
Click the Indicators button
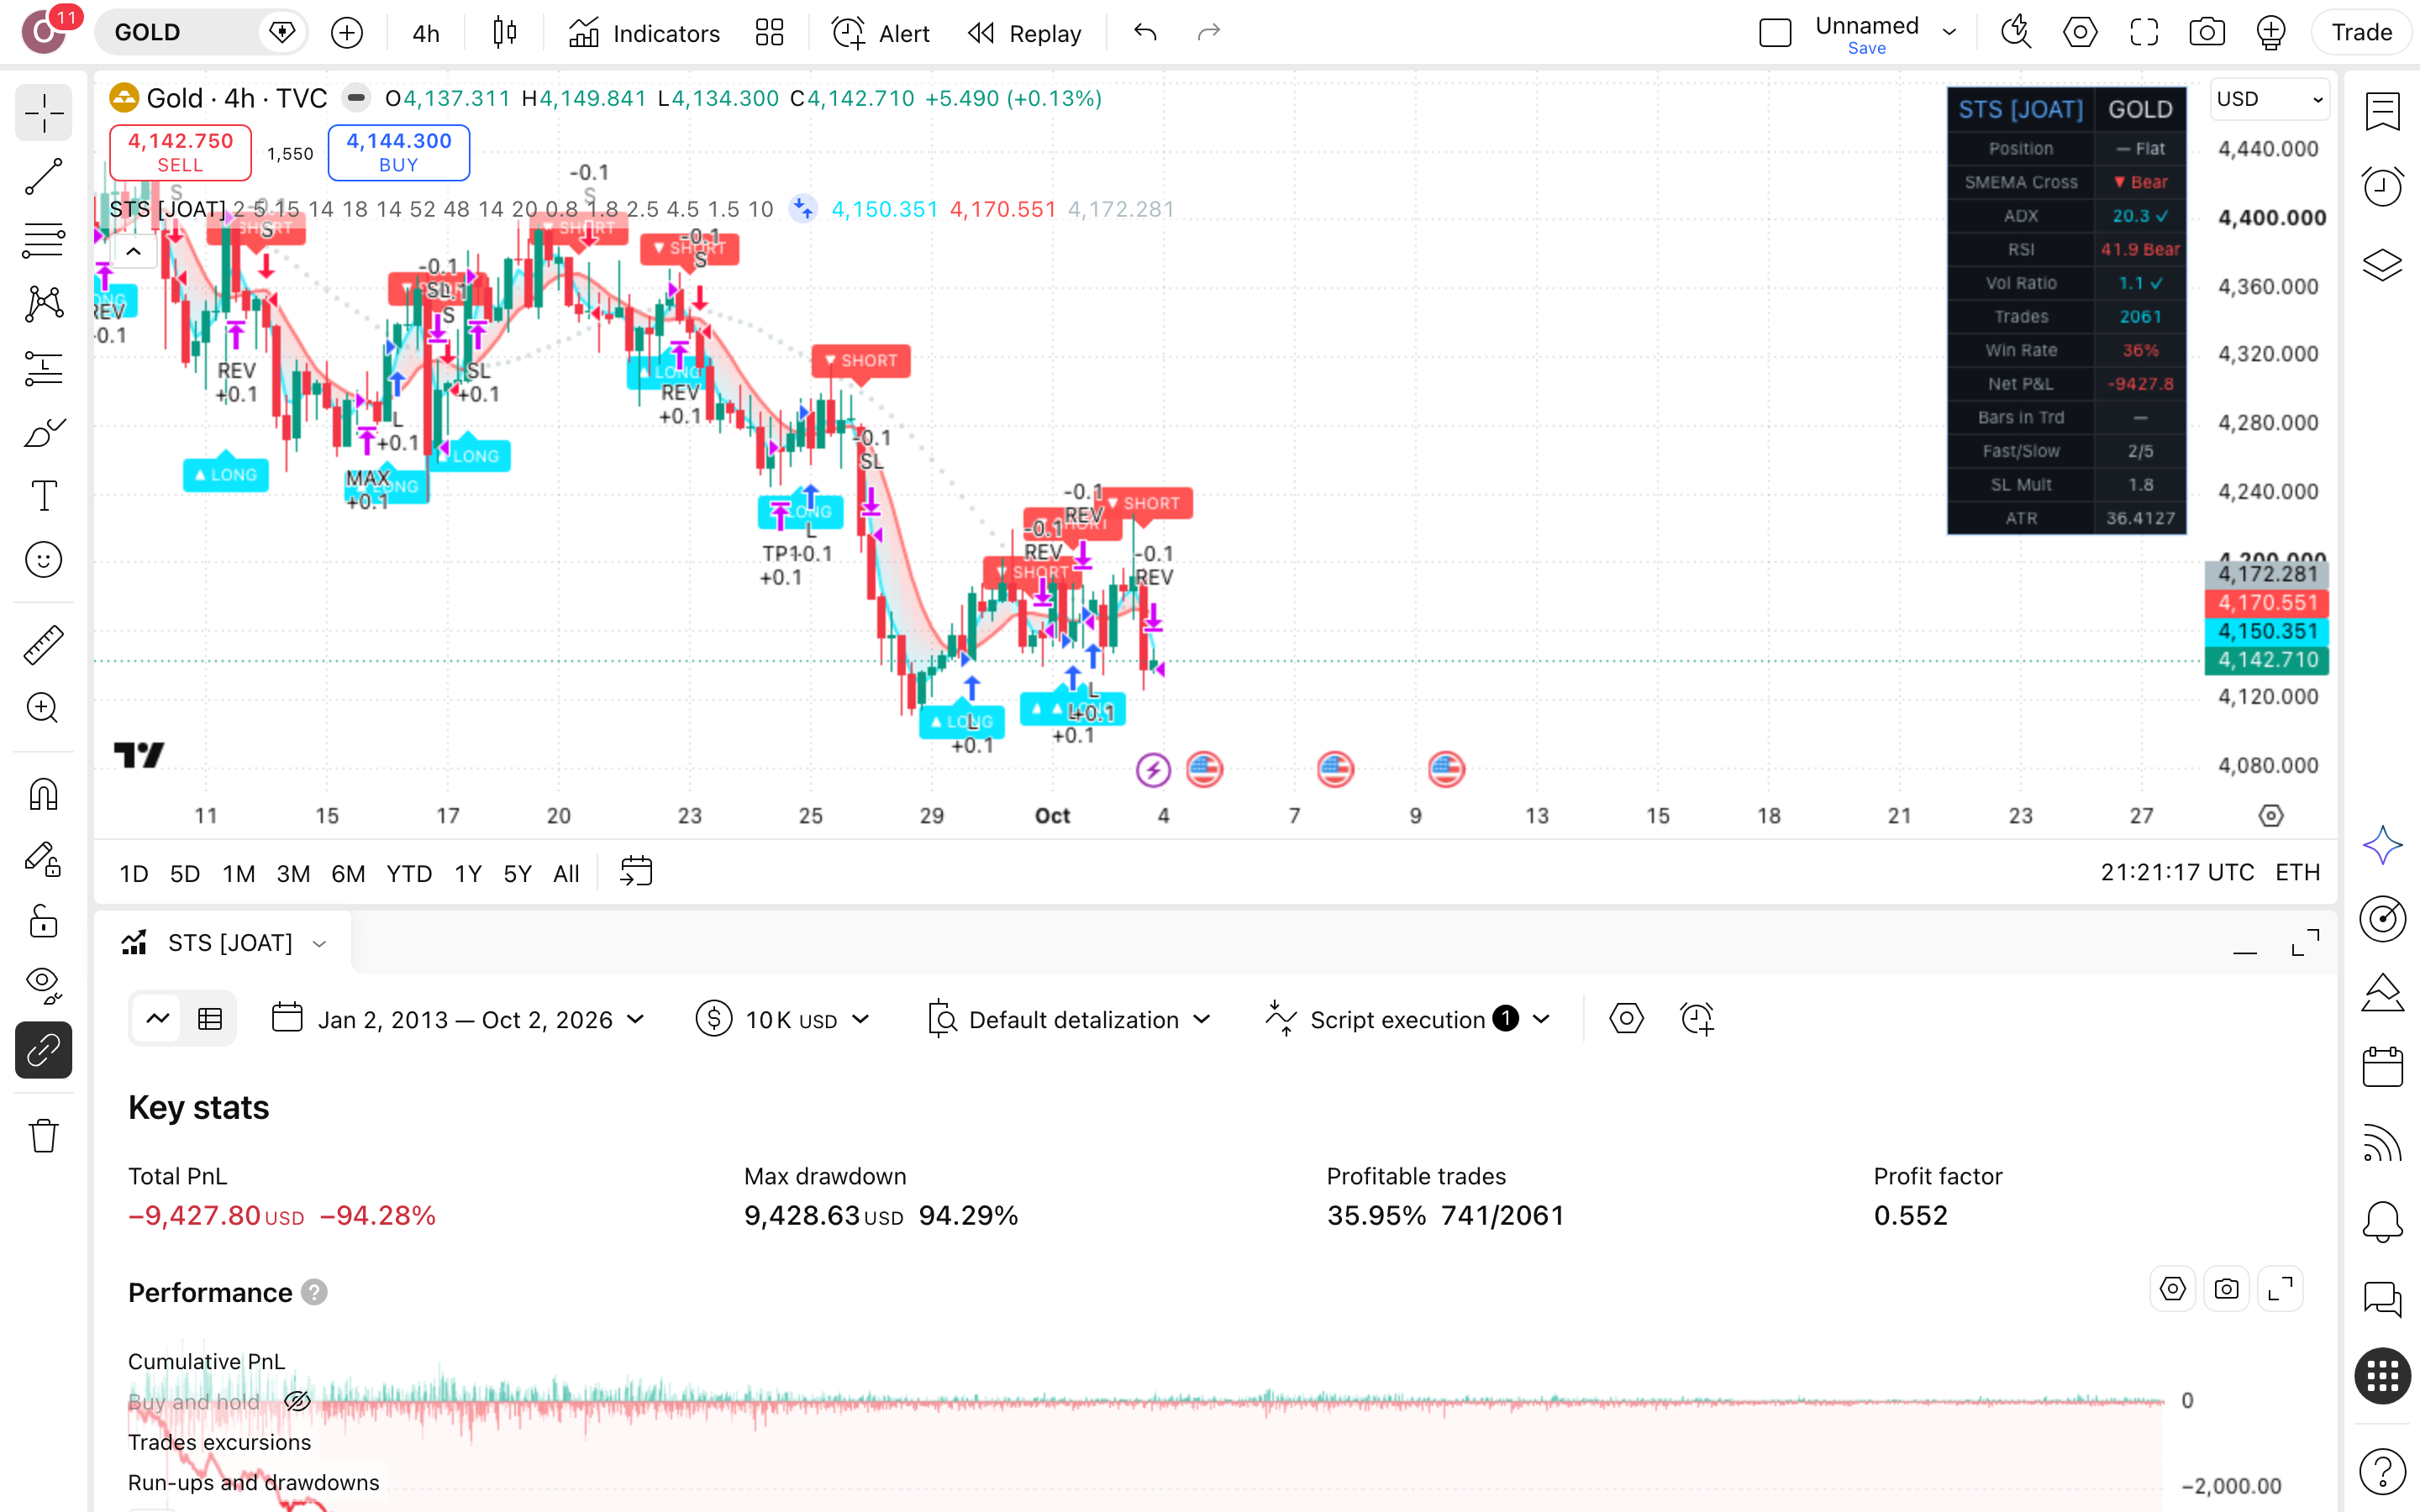click(x=644, y=33)
